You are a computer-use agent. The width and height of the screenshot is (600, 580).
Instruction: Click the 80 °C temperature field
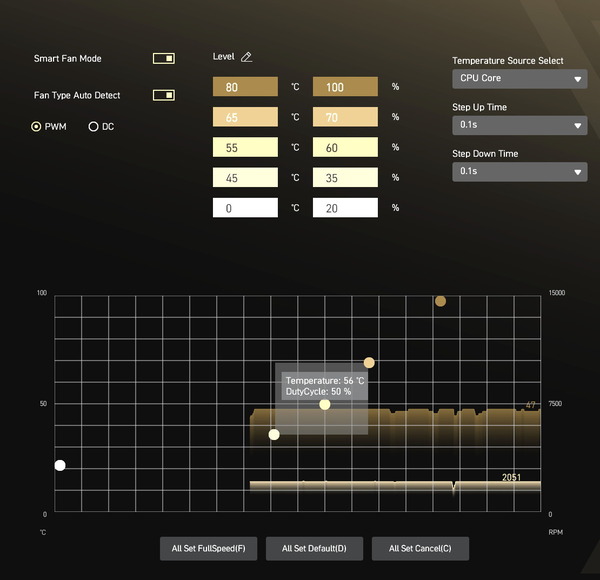[x=245, y=86]
